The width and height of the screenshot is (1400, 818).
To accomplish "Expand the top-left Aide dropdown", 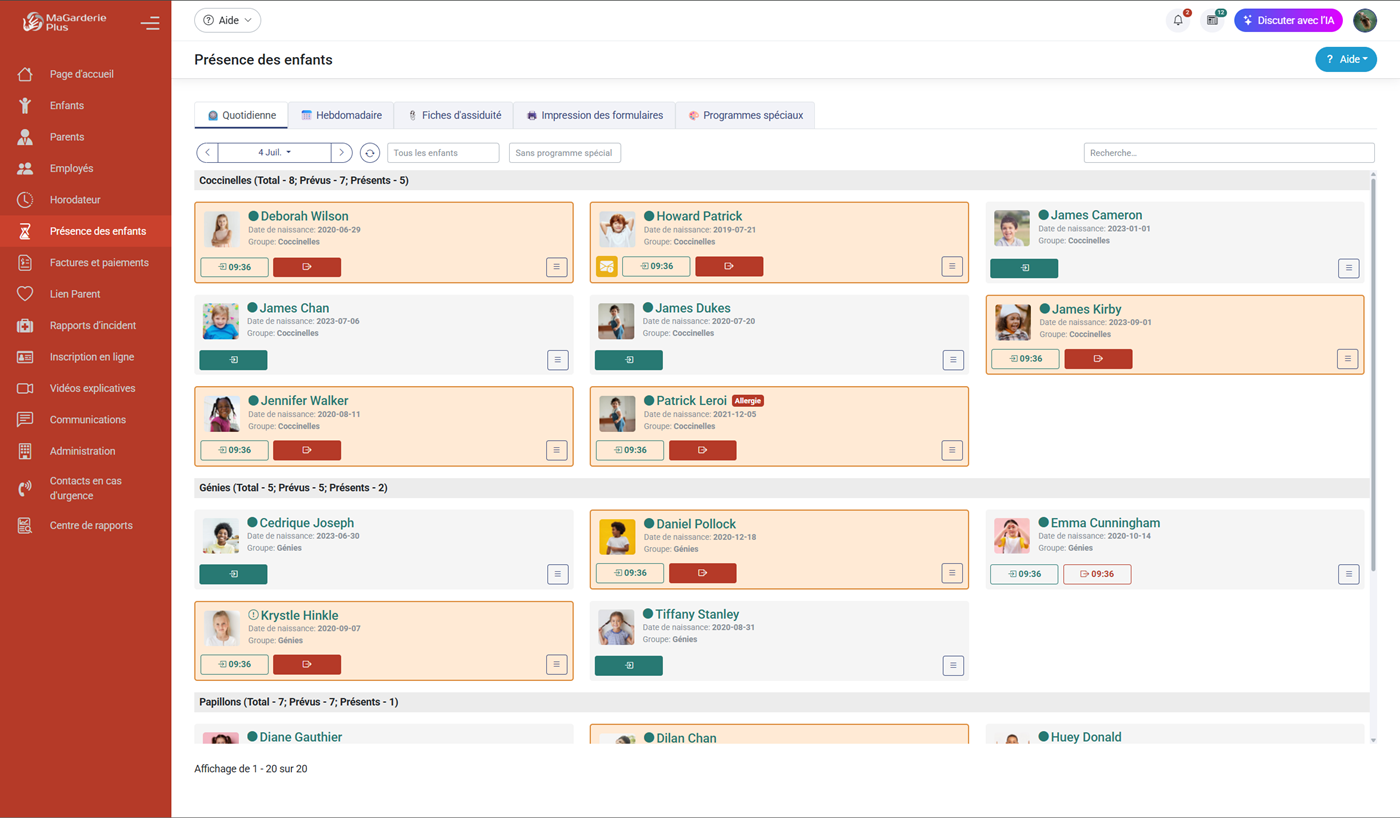I will (227, 20).
